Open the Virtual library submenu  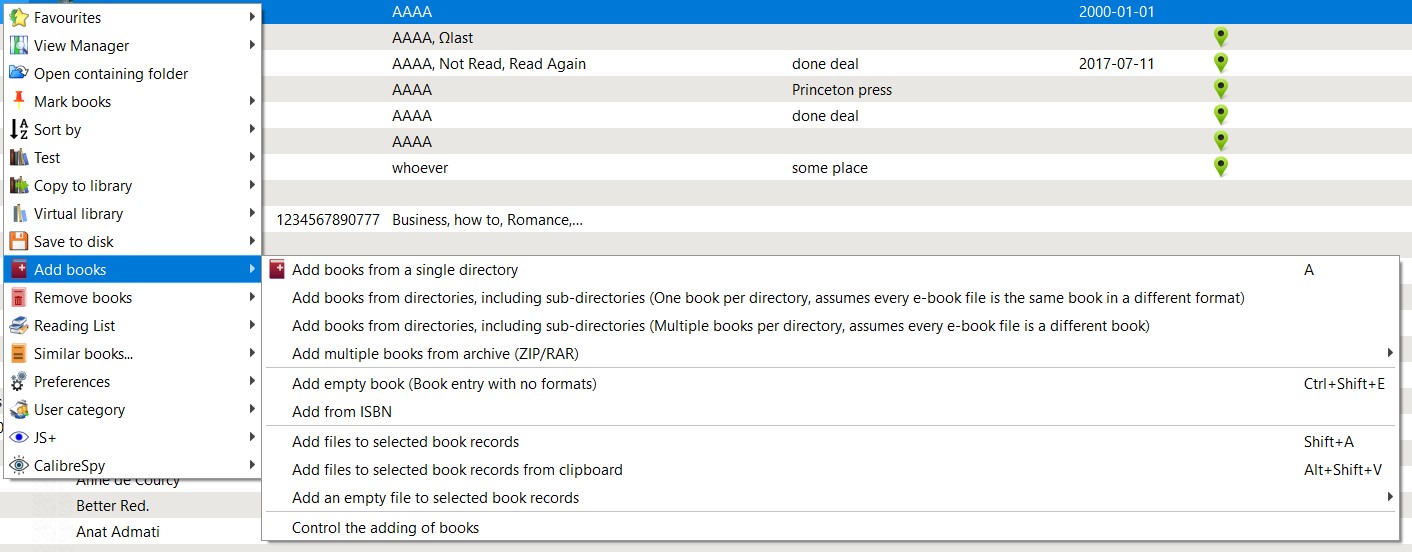click(78, 213)
